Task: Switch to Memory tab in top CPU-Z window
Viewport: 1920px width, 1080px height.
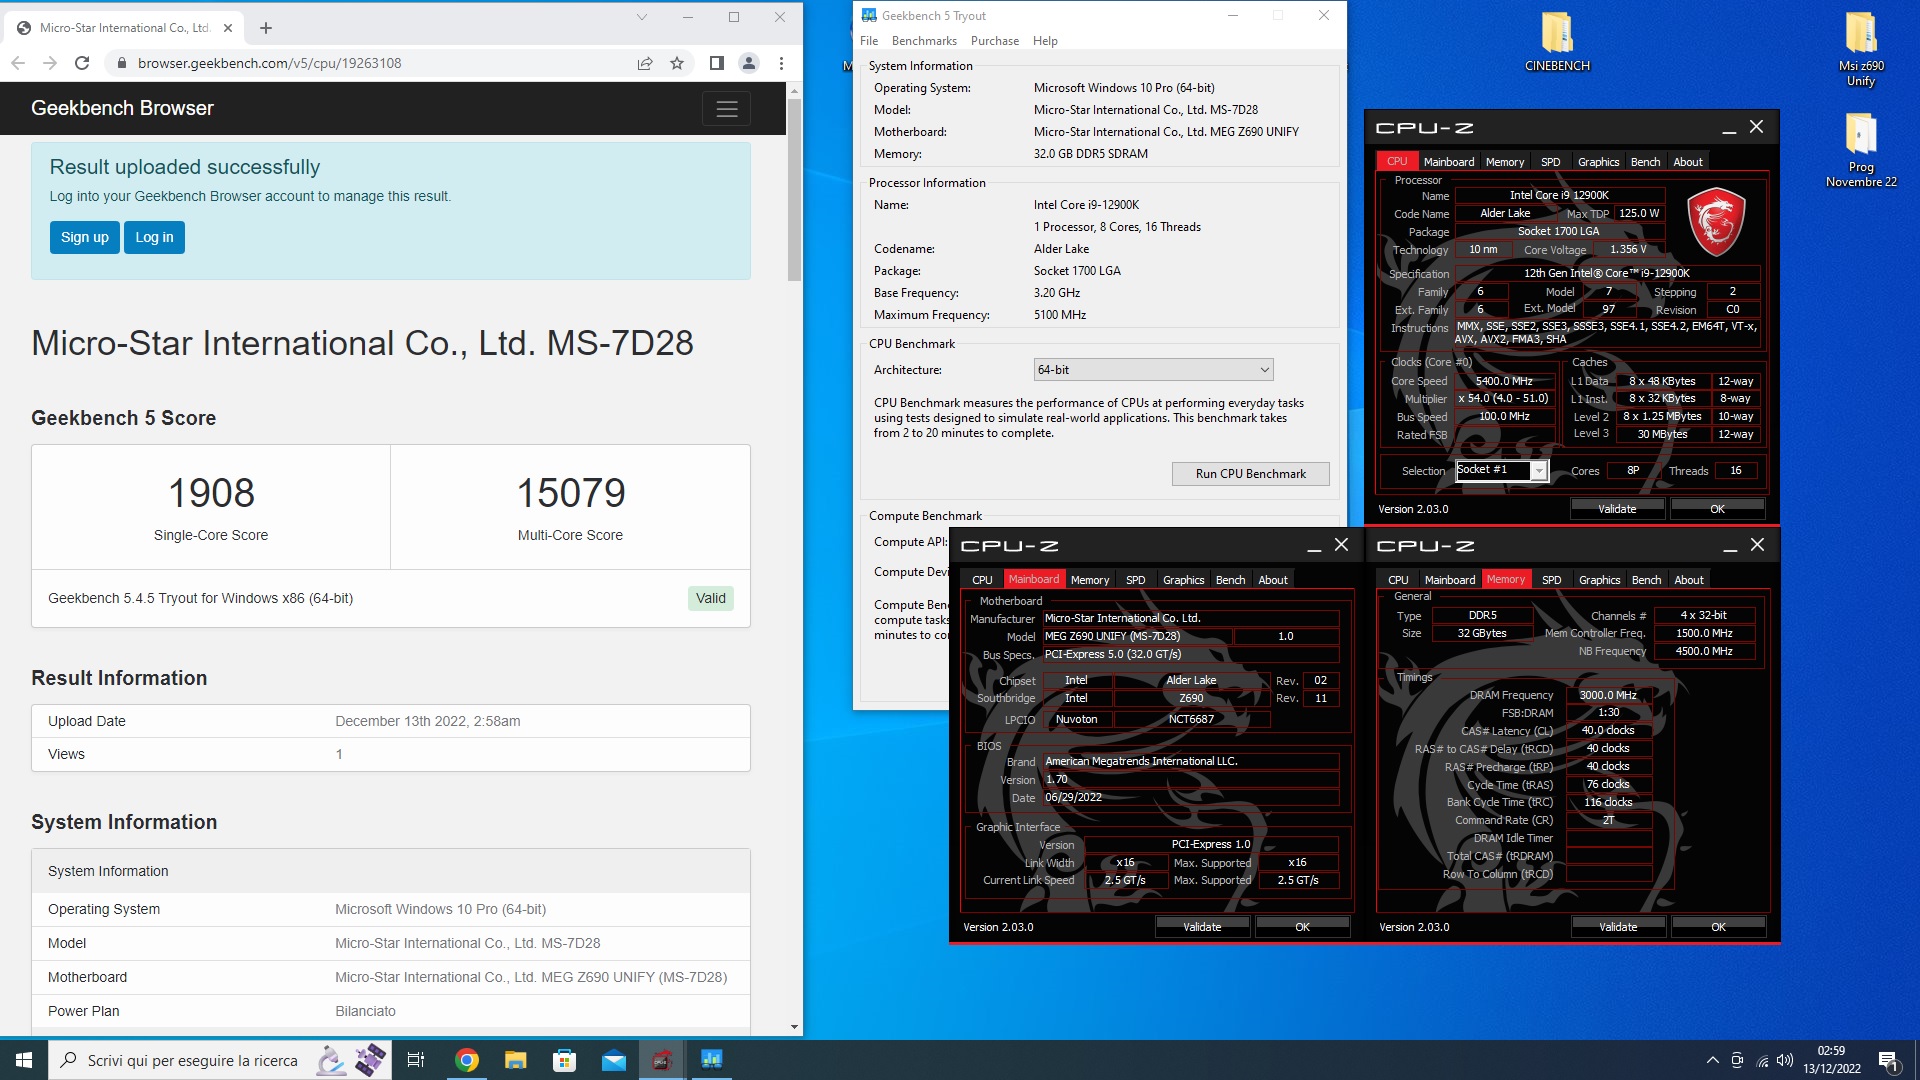Action: pos(1504,162)
